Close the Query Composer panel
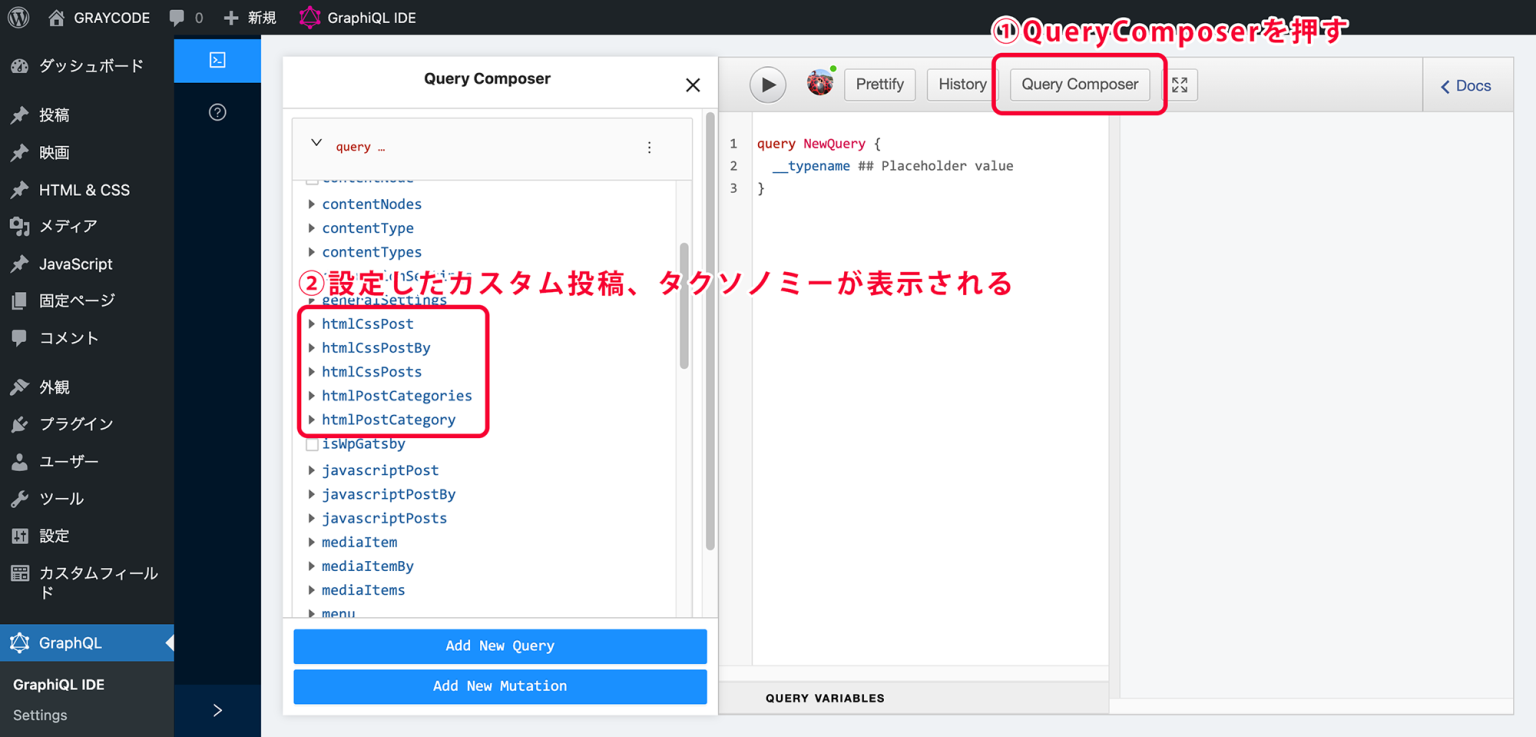The image size is (1536, 737). tap(693, 85)
